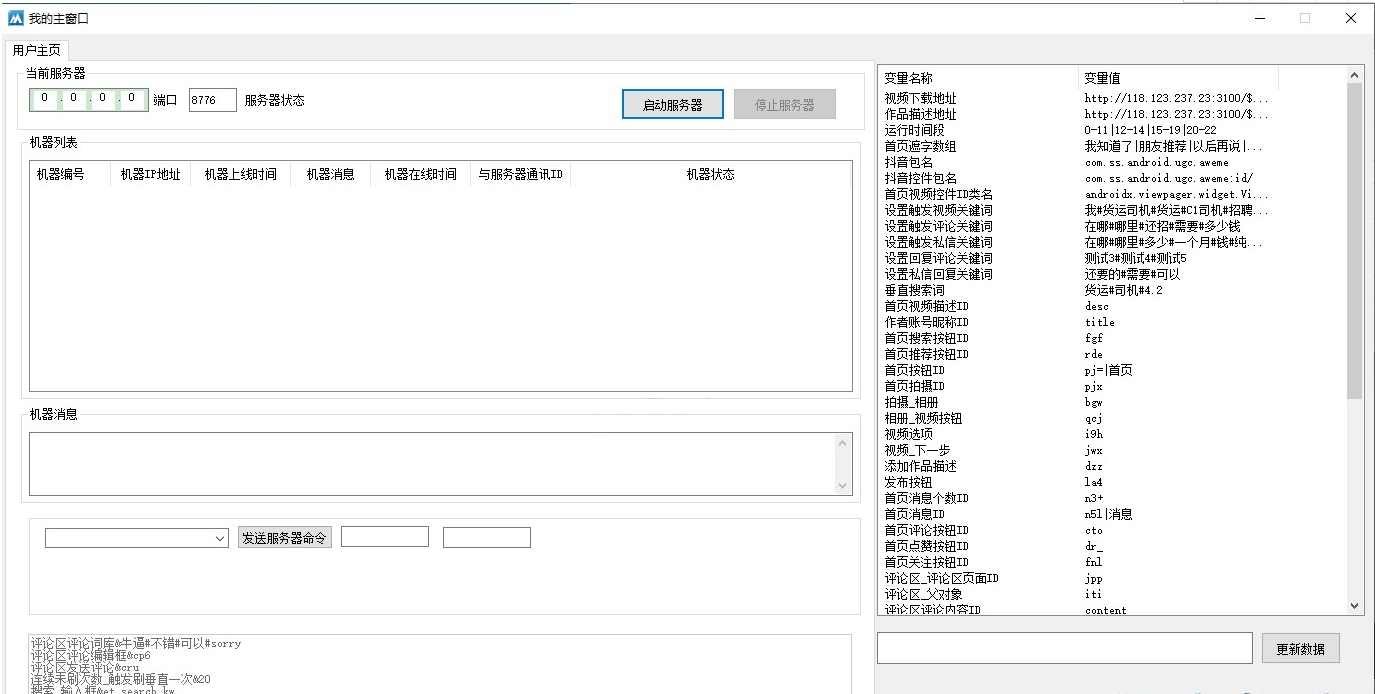Click inside the server IP address field
The height and width of the screenshot is (694, 1375).
pos(88,99)
